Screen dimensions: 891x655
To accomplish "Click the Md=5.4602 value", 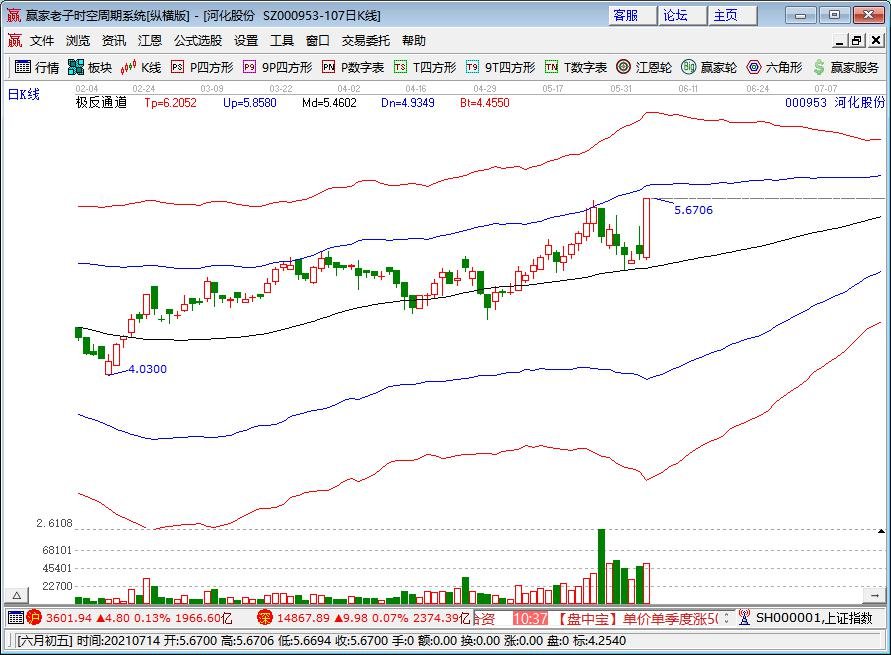I will click(x=329, y=103).
